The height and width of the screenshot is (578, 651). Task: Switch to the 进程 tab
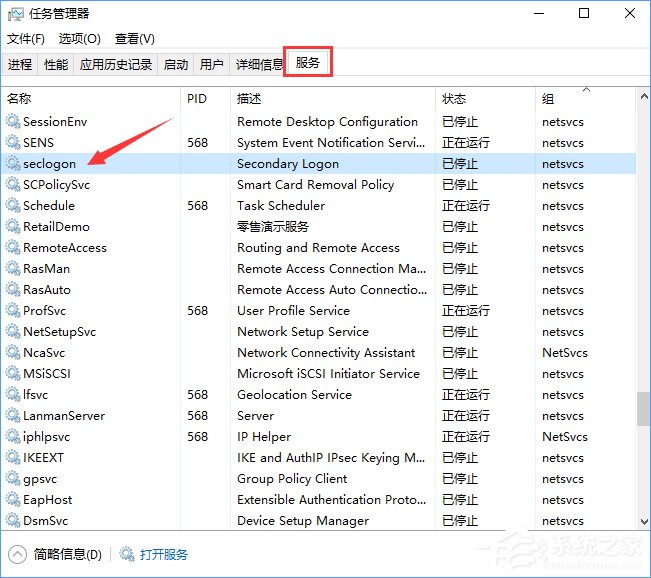click(20, 64)
